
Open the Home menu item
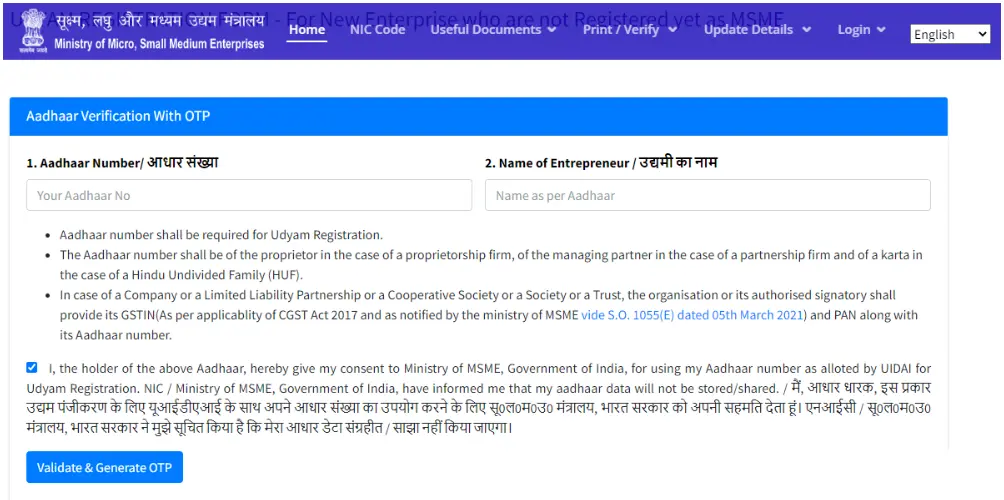point(307,29)
